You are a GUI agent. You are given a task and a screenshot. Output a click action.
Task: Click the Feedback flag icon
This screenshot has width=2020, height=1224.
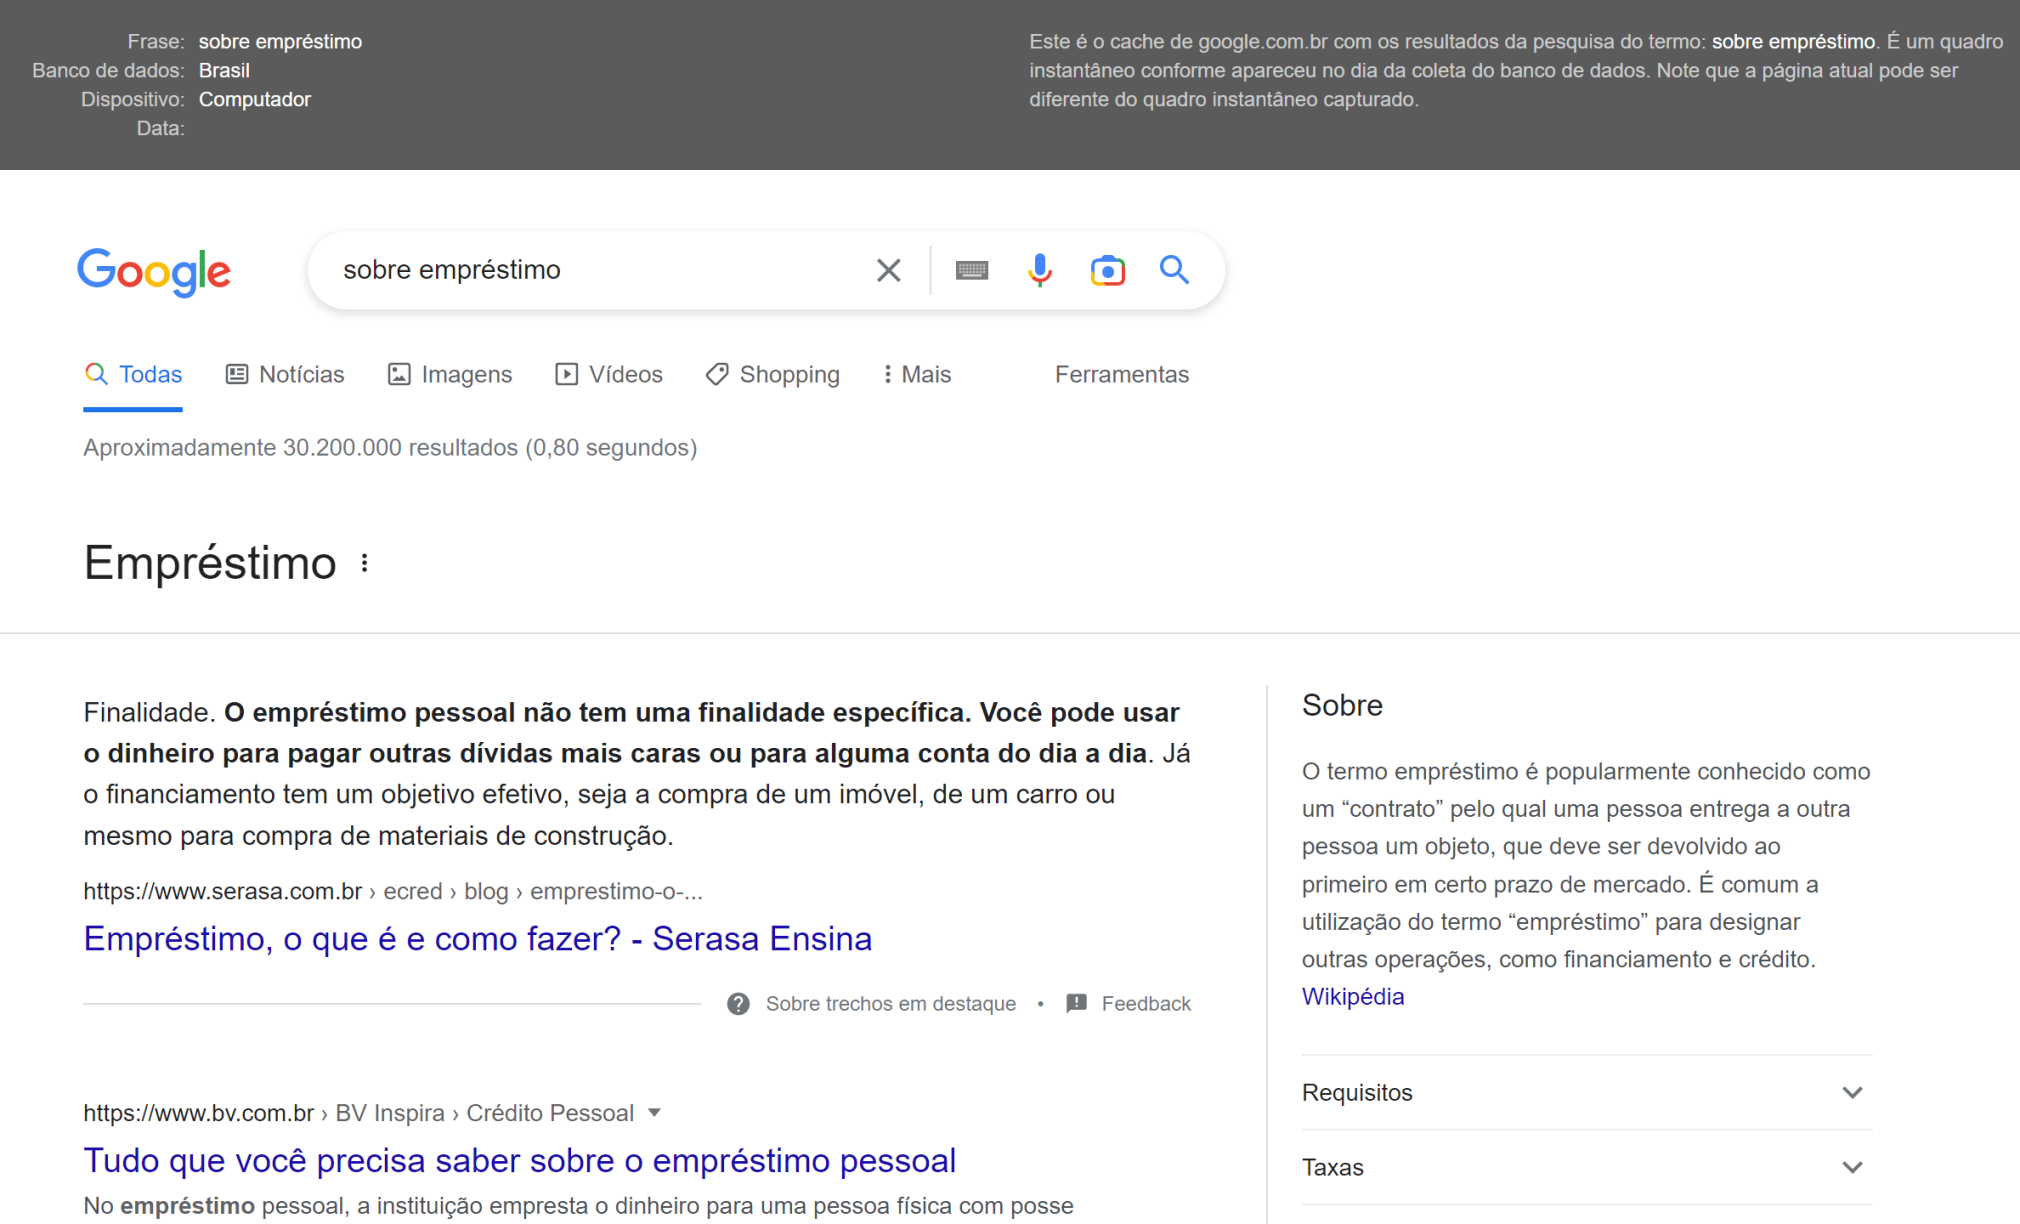click(1077, 1003)
